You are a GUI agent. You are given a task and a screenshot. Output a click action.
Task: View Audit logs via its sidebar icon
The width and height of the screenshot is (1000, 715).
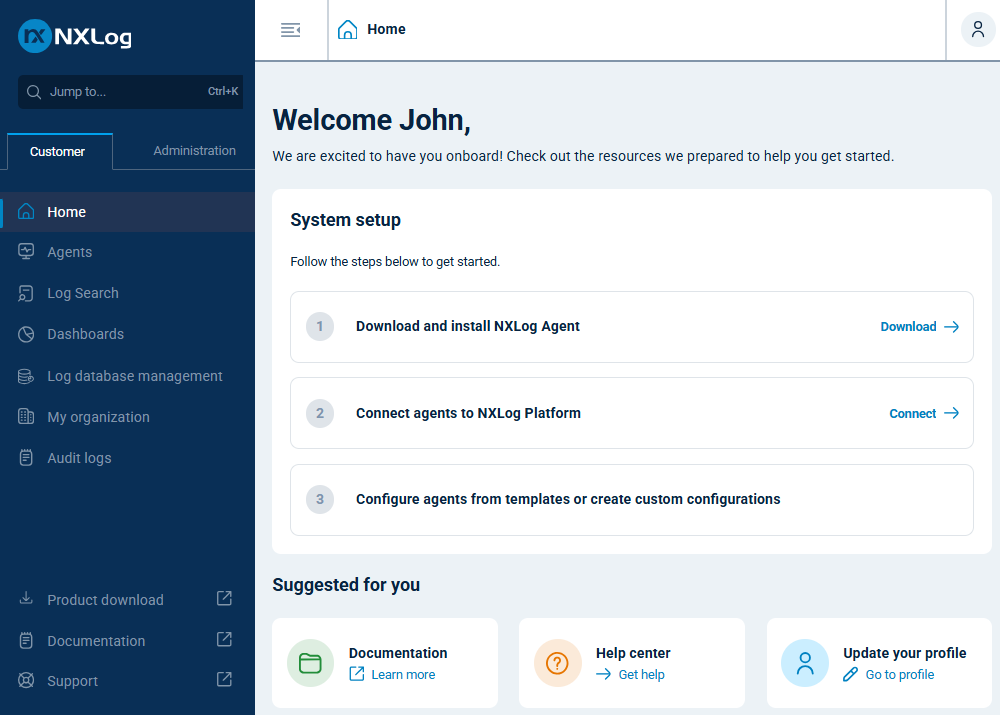[x=26, y=457]
